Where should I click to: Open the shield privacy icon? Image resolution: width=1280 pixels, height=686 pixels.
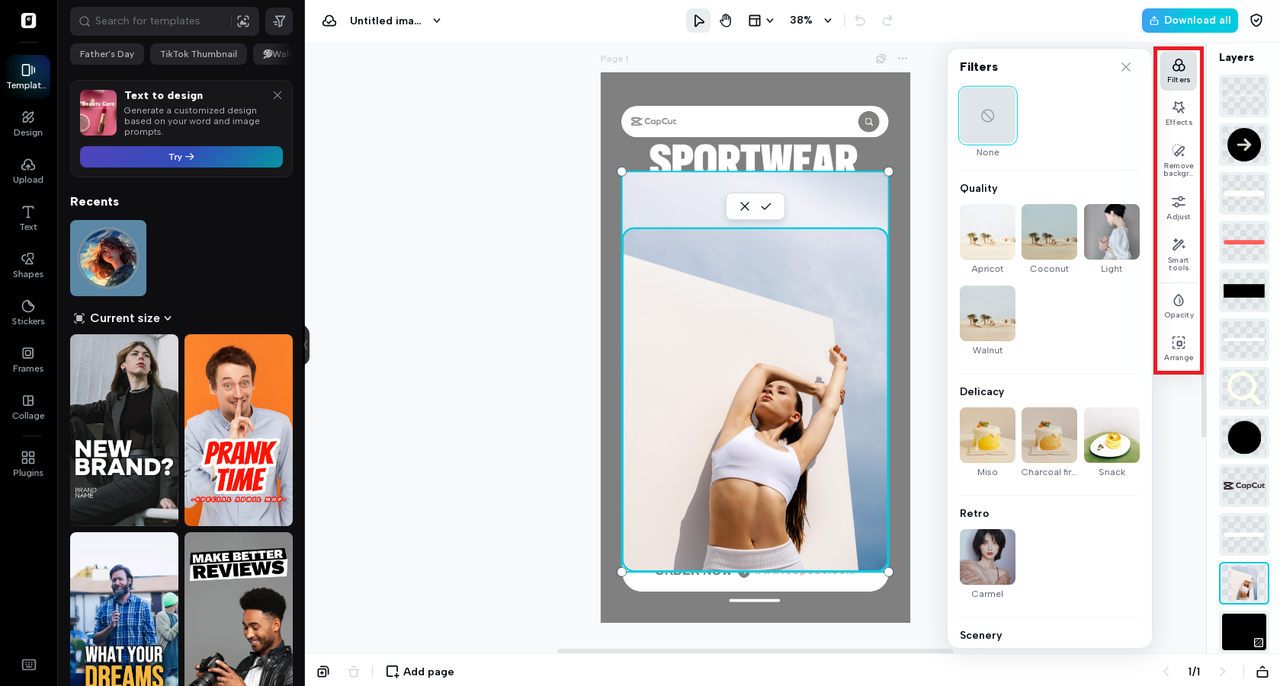1257,20
